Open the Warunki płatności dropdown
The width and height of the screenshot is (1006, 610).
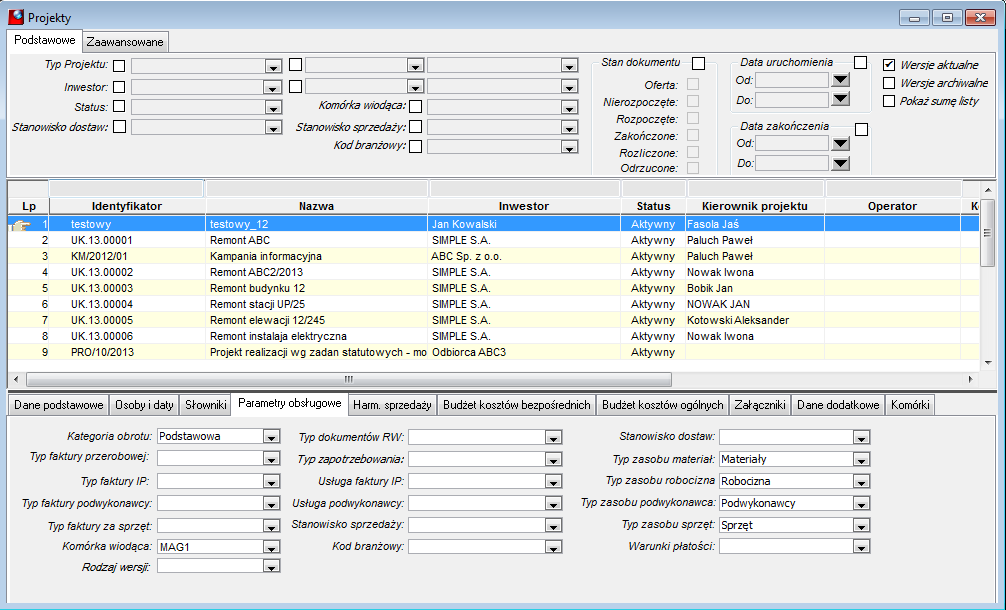tap(861, 546)
